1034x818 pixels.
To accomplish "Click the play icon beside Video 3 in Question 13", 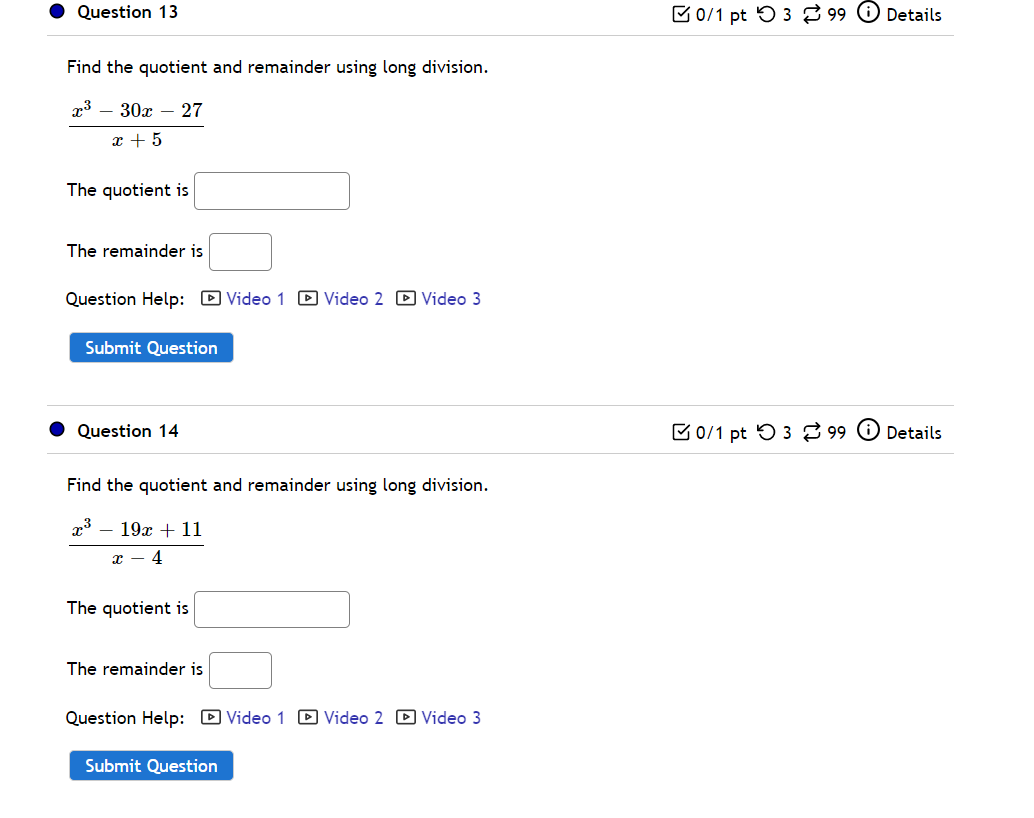I will point(406,298).
